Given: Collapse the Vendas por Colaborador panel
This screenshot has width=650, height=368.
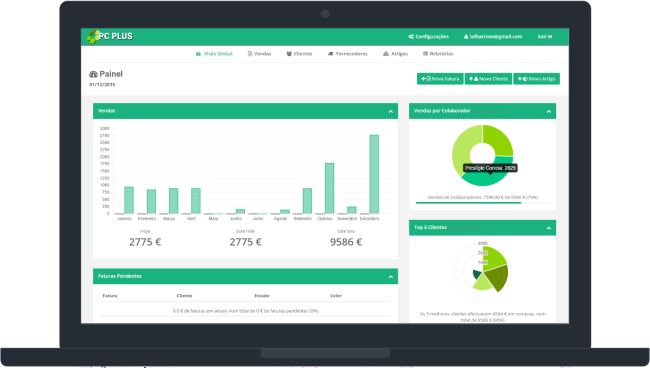Looking at the screenshot, I should (x=548, y=111).
